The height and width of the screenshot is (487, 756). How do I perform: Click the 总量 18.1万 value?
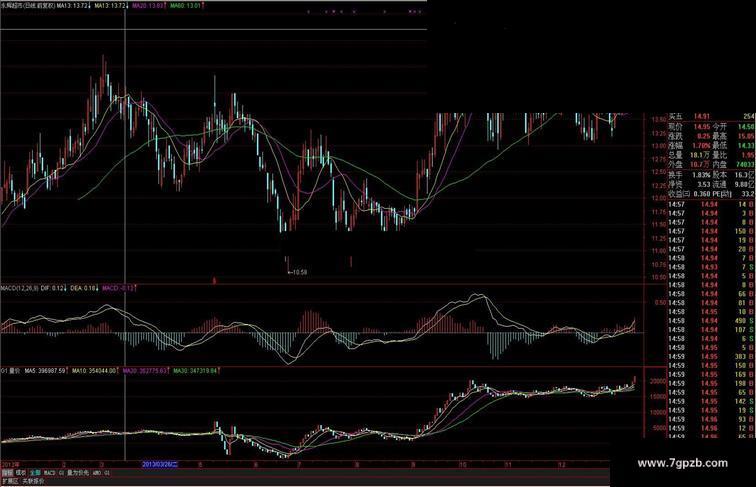click(x=702, y=155)
